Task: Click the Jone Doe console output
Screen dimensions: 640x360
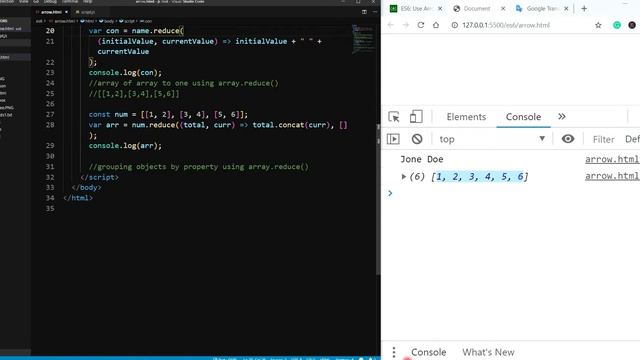Action: point(422,159)
